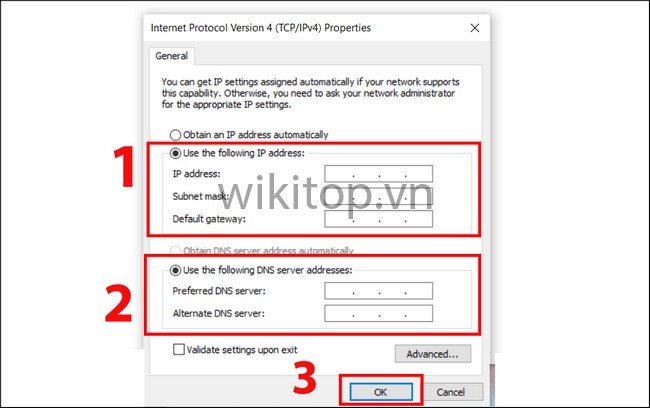The image size is (650, 408).
Task: Click the last octet of IP address
Action: (x=419, y=174)
